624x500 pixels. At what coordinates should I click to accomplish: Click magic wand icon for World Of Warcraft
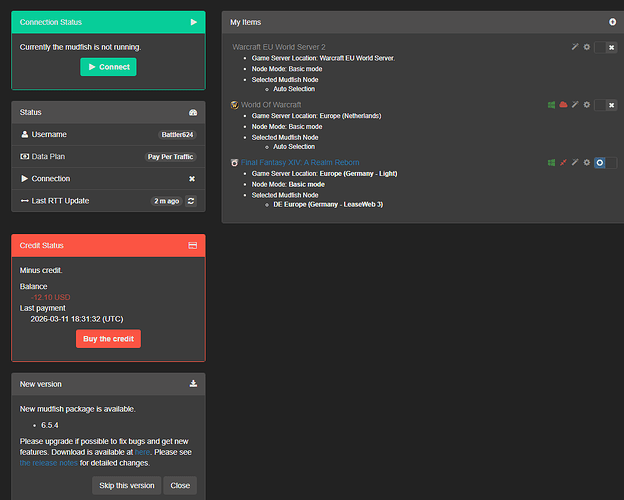tap(575, 105)
